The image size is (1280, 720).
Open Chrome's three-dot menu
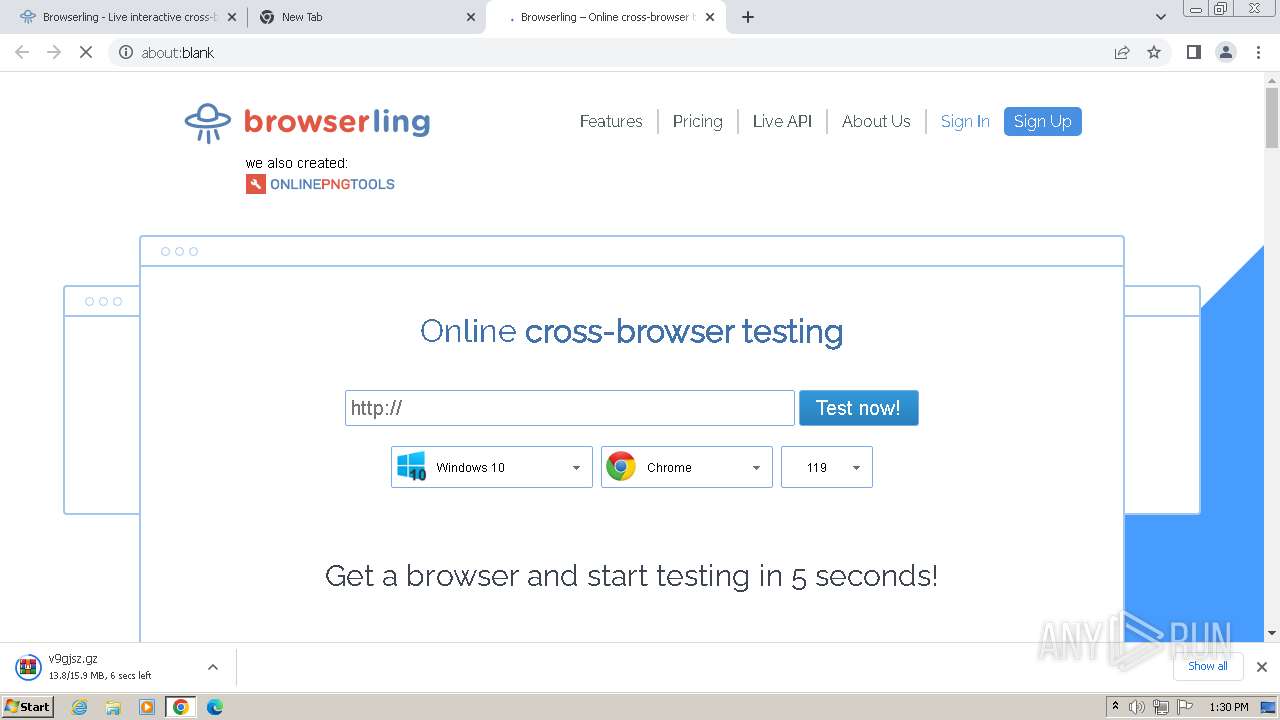[x=1258, y=52]
